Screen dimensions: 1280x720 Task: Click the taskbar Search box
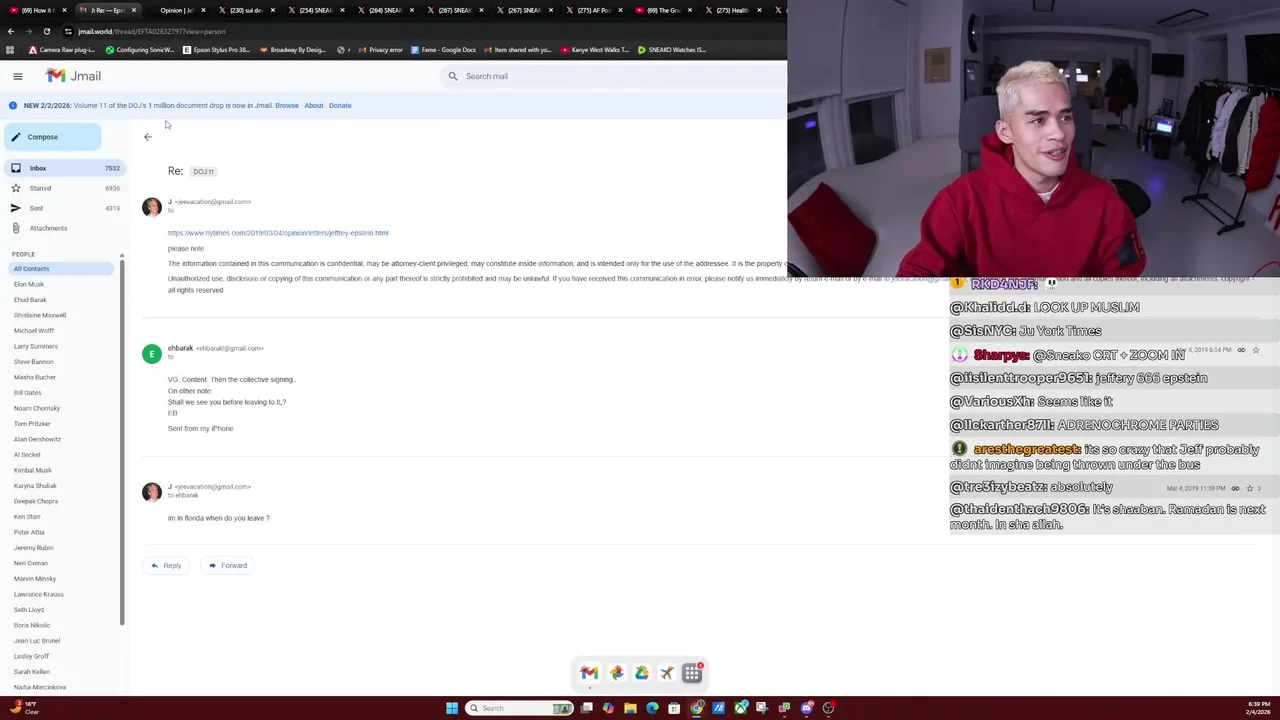520,708
